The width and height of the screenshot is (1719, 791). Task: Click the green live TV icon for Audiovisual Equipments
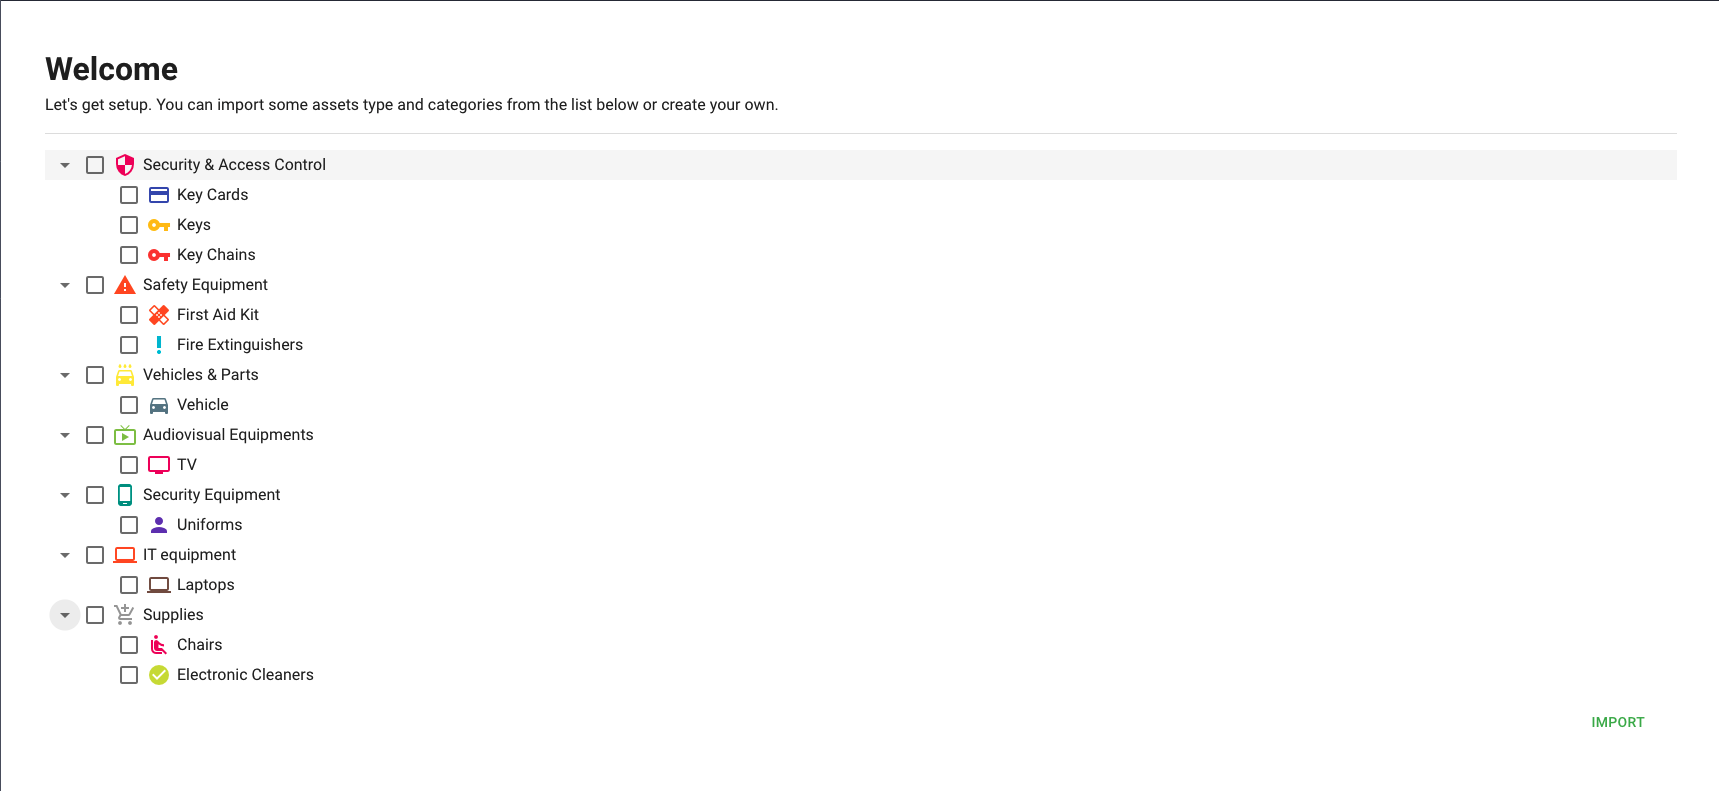(x=125, y=435)
